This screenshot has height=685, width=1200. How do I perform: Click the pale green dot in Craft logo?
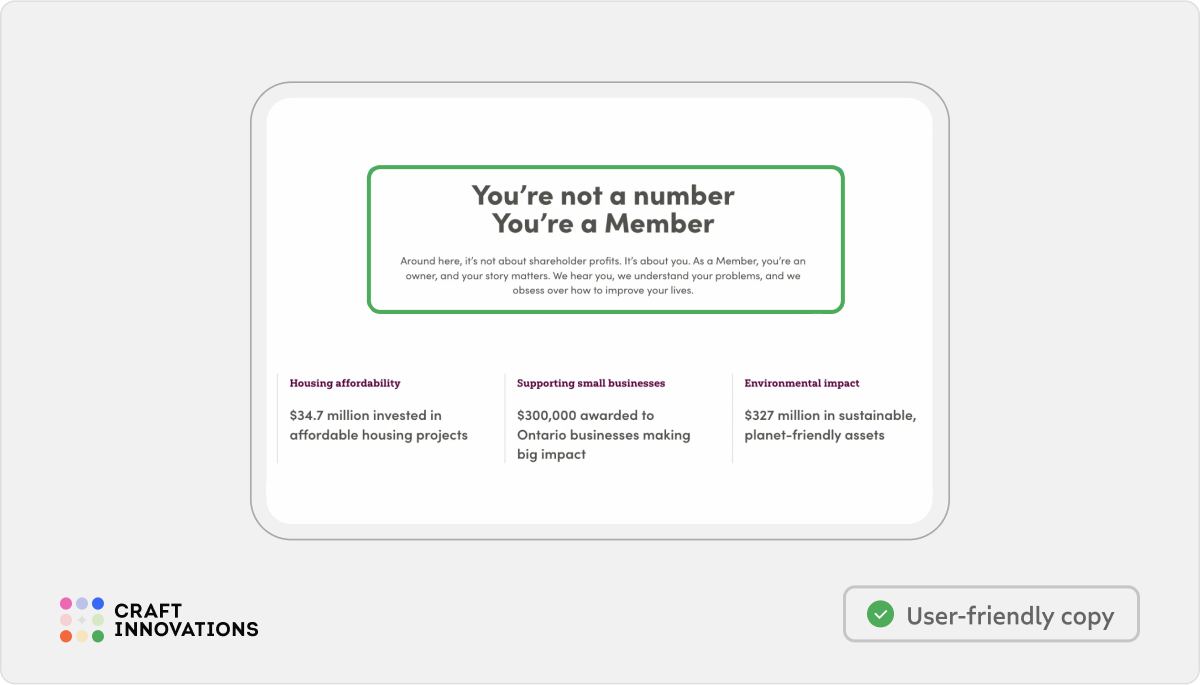[x=98, y=620]
